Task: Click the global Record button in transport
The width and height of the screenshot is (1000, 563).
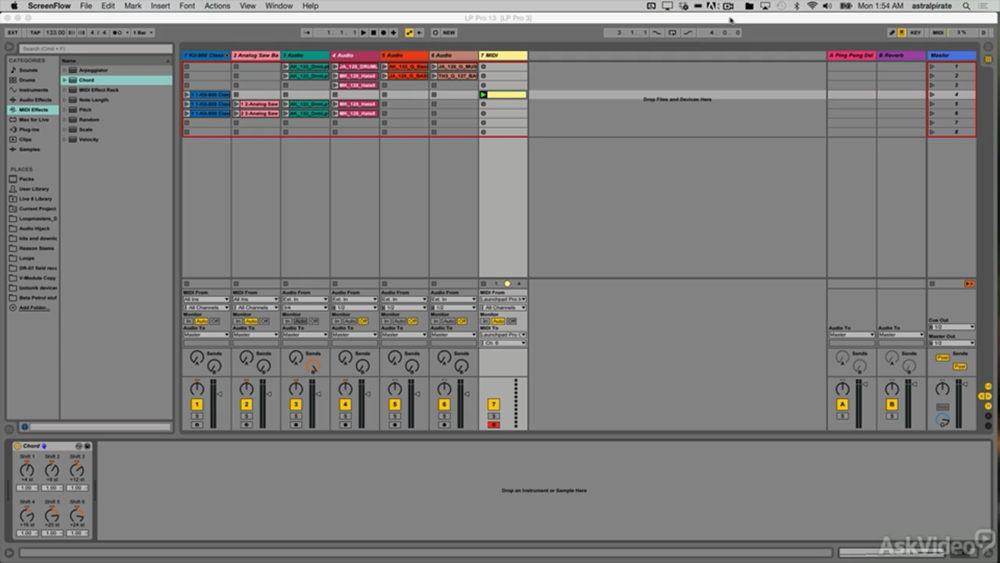Action: (x=383, y=33)
